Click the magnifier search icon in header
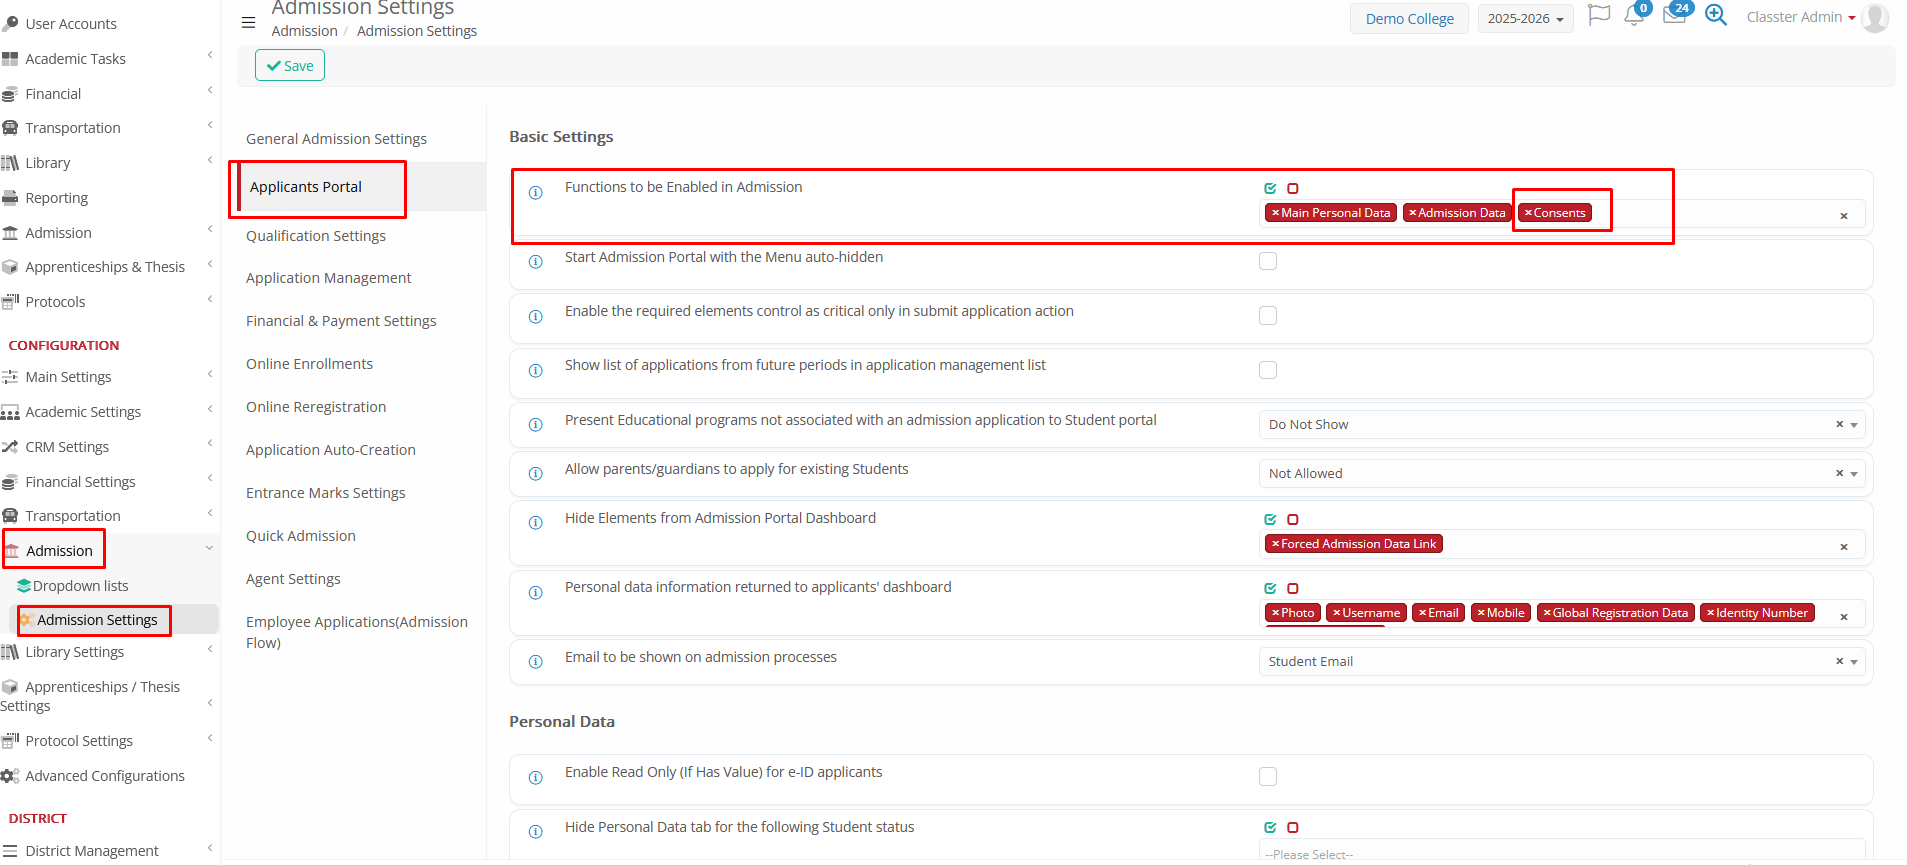 [1716, 16]
